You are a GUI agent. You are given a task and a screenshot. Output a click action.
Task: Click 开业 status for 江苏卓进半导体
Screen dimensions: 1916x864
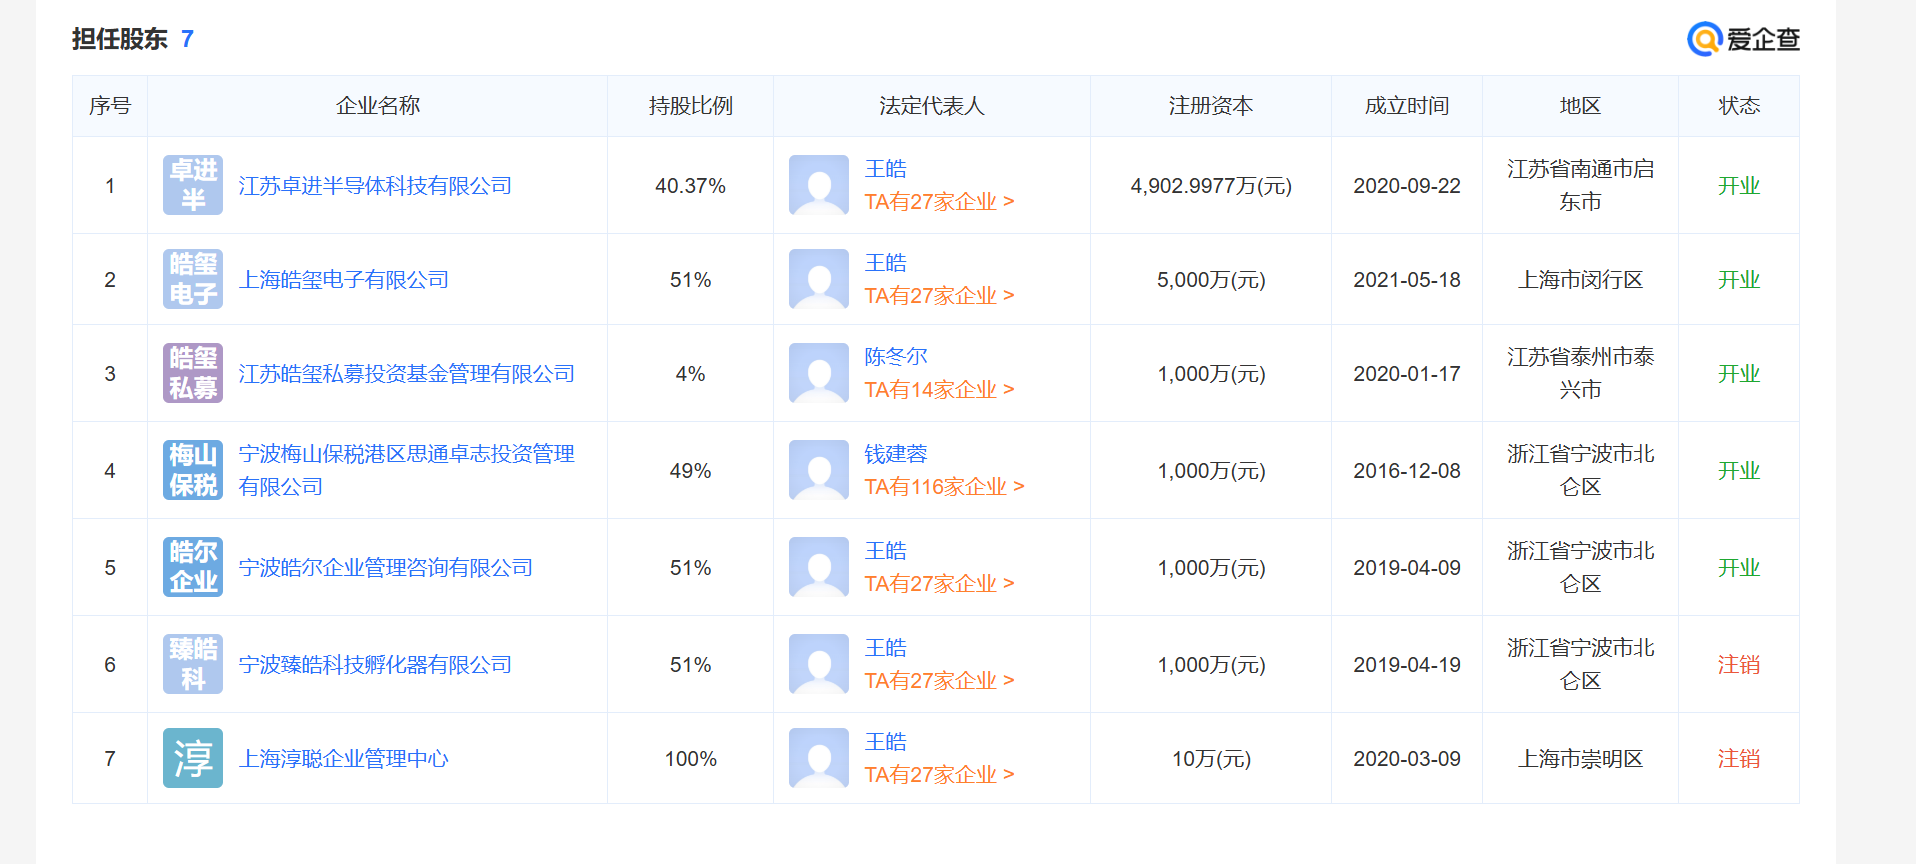[1739, 186]
